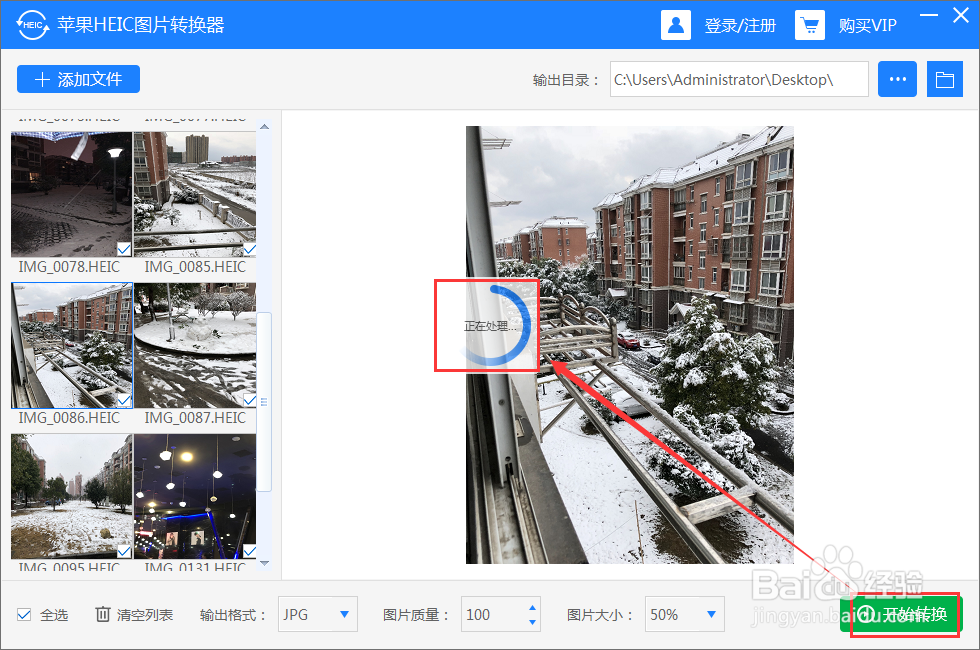Open the 登录/注册 menu

(x=740, y=24)
